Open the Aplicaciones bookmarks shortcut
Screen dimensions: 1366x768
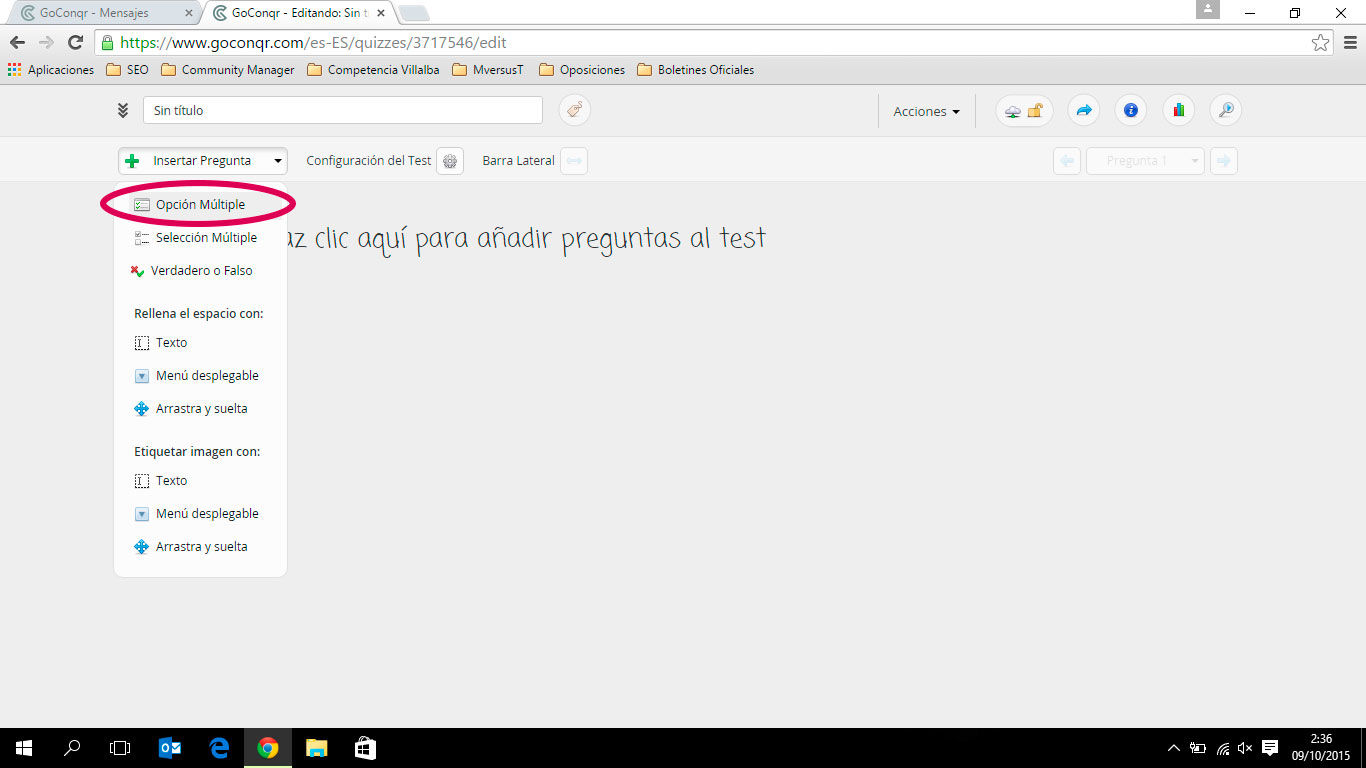pos(51,70)
